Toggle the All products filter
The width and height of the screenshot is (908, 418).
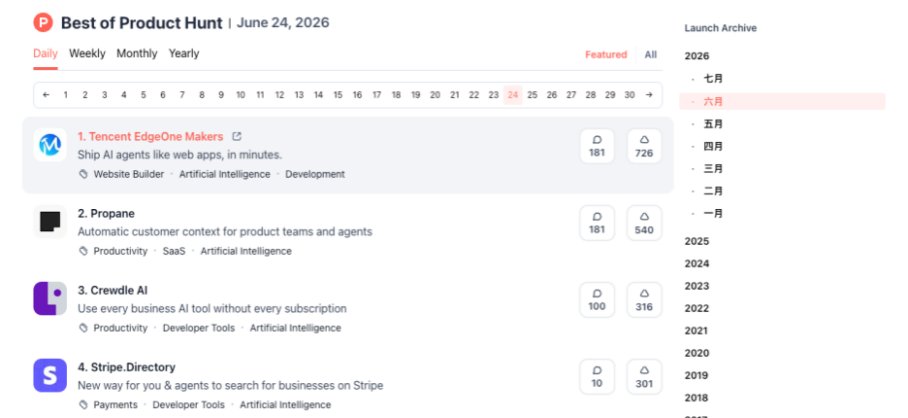pos(650,54)
